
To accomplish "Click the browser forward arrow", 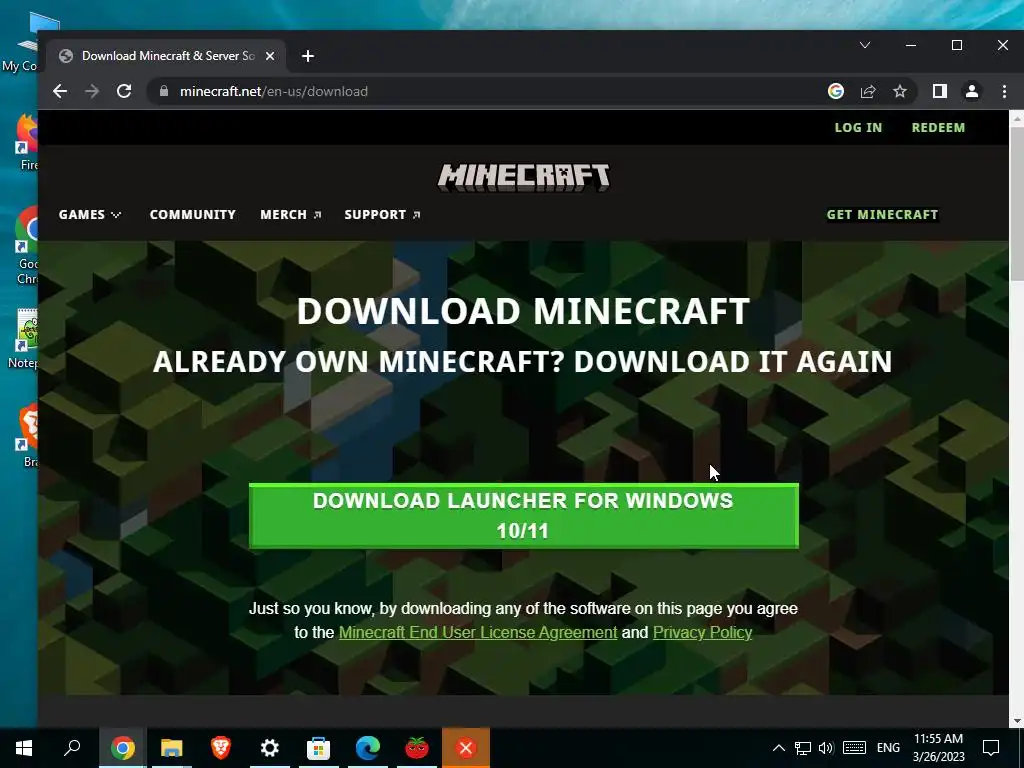I will point(92,91).
